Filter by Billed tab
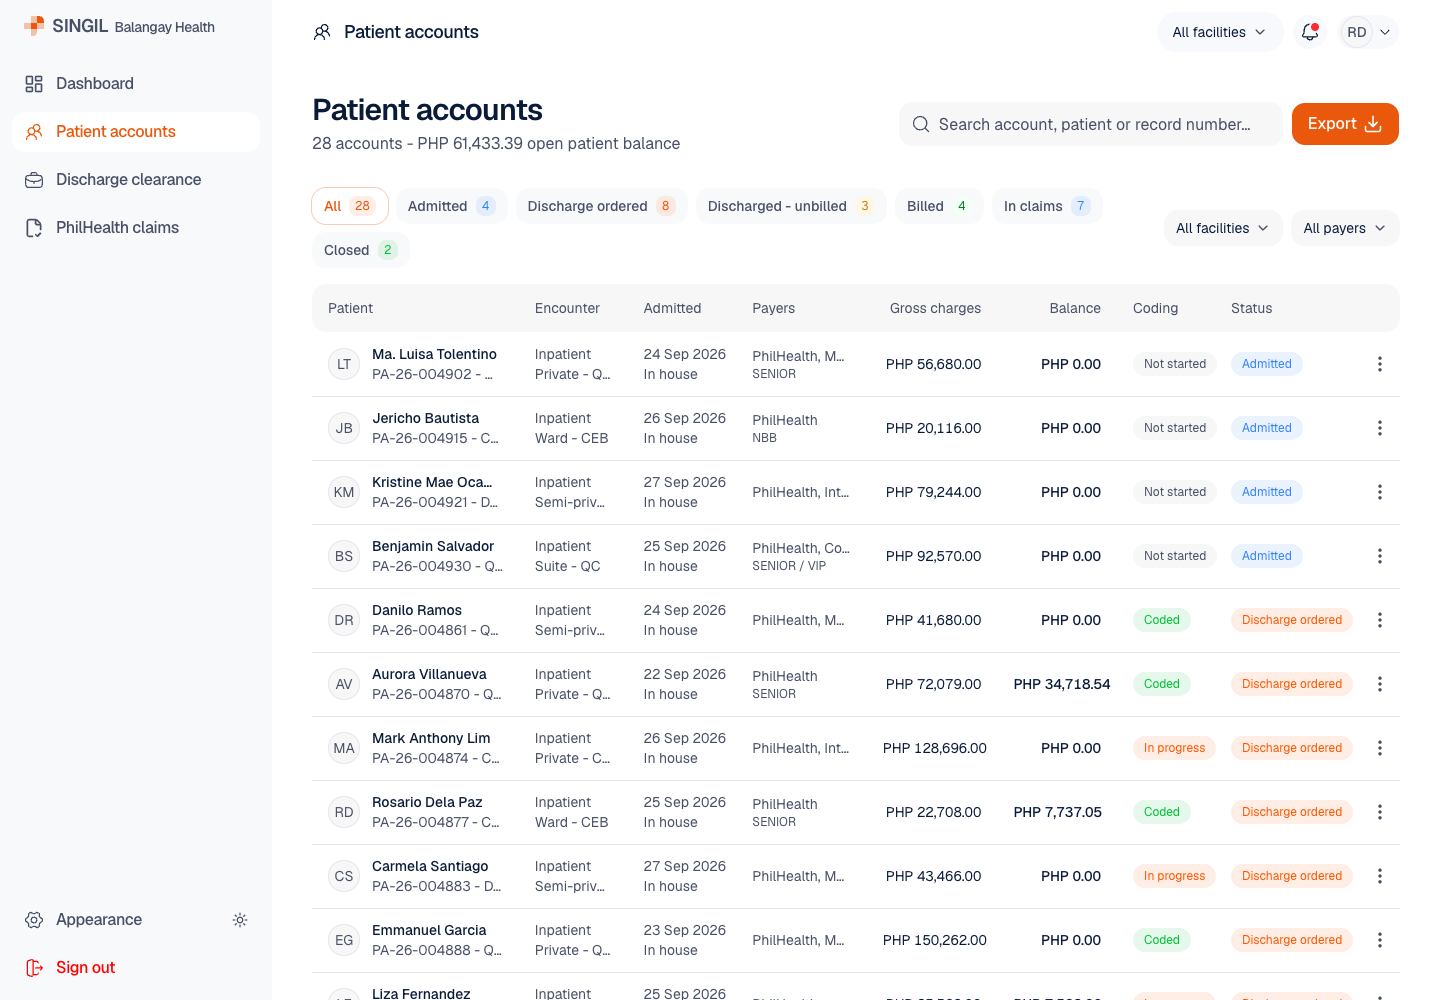 [939, 206]
